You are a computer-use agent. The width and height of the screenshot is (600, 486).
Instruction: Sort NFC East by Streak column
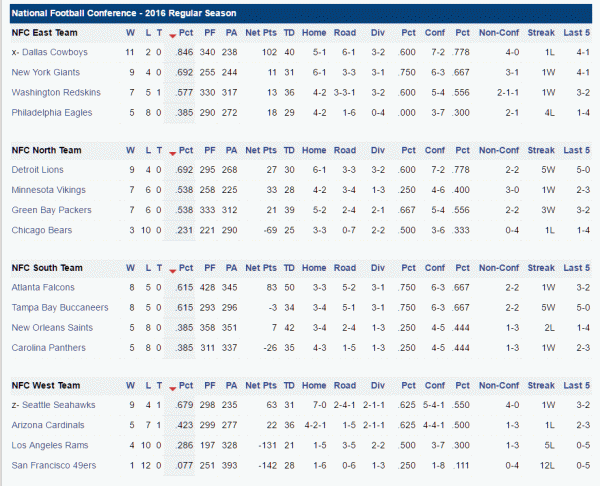[x=541, y=33]
